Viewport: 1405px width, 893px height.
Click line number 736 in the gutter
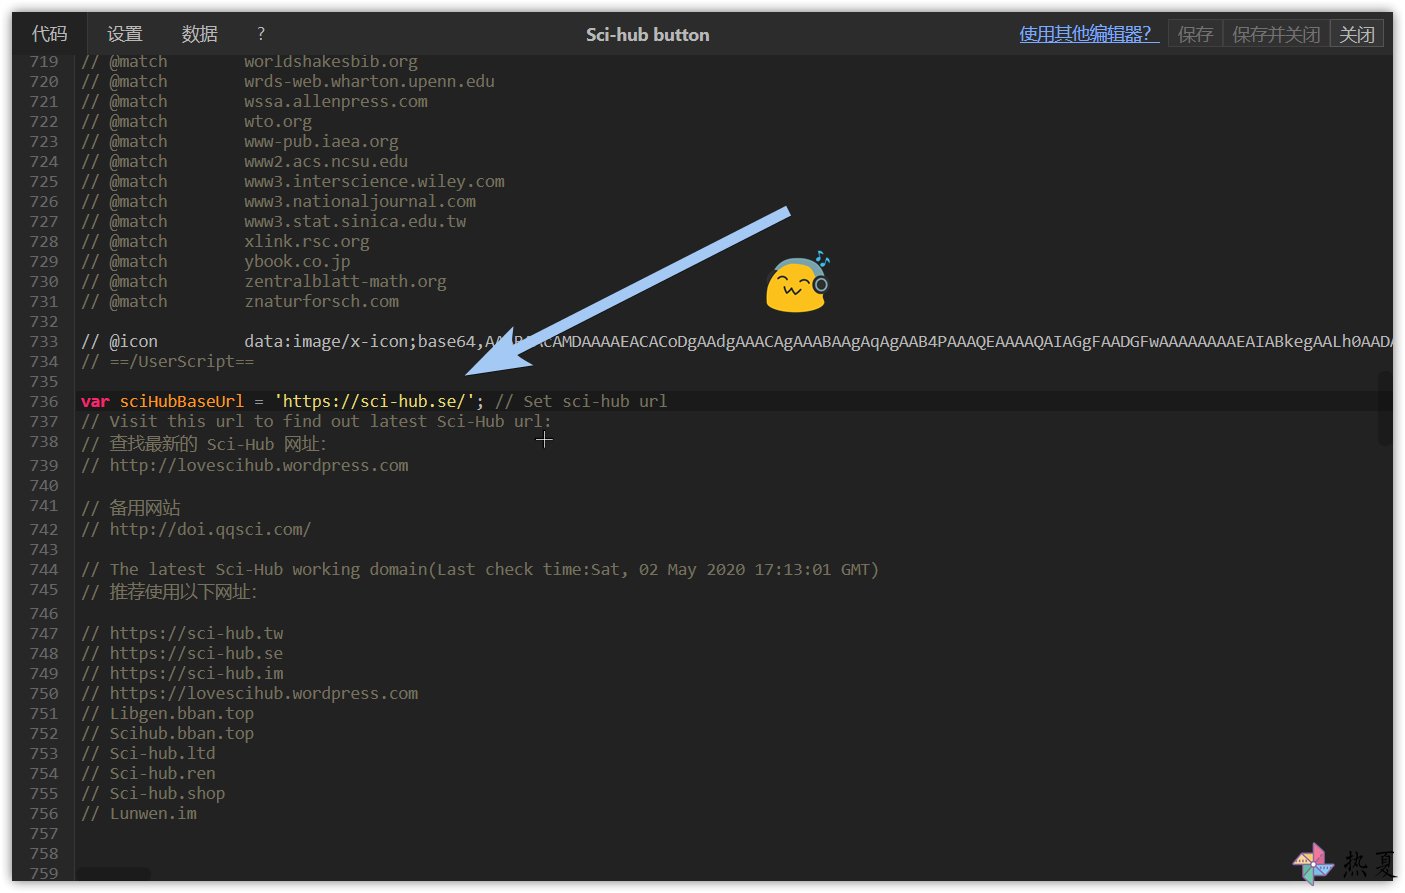click(44, 401)
